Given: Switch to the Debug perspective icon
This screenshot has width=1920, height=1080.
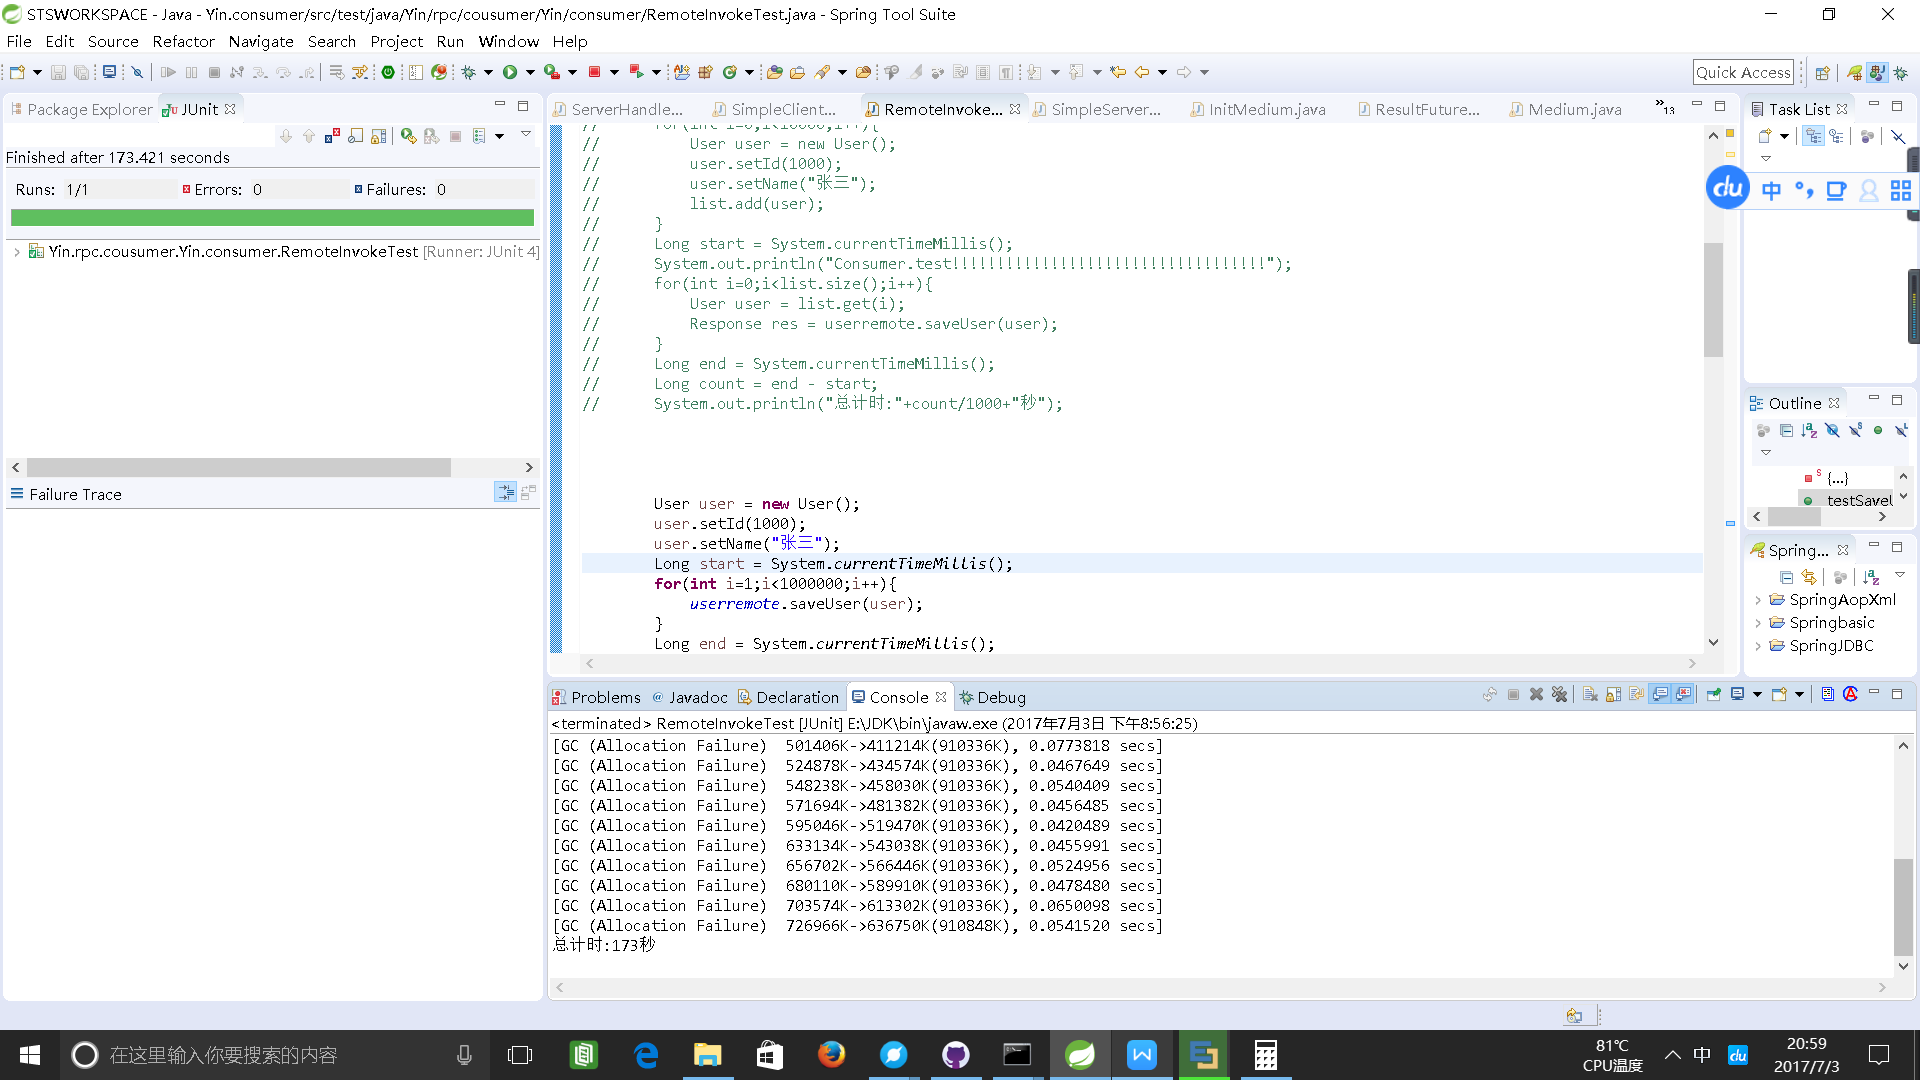Looking at the screenshot, I should (1900, 72).
